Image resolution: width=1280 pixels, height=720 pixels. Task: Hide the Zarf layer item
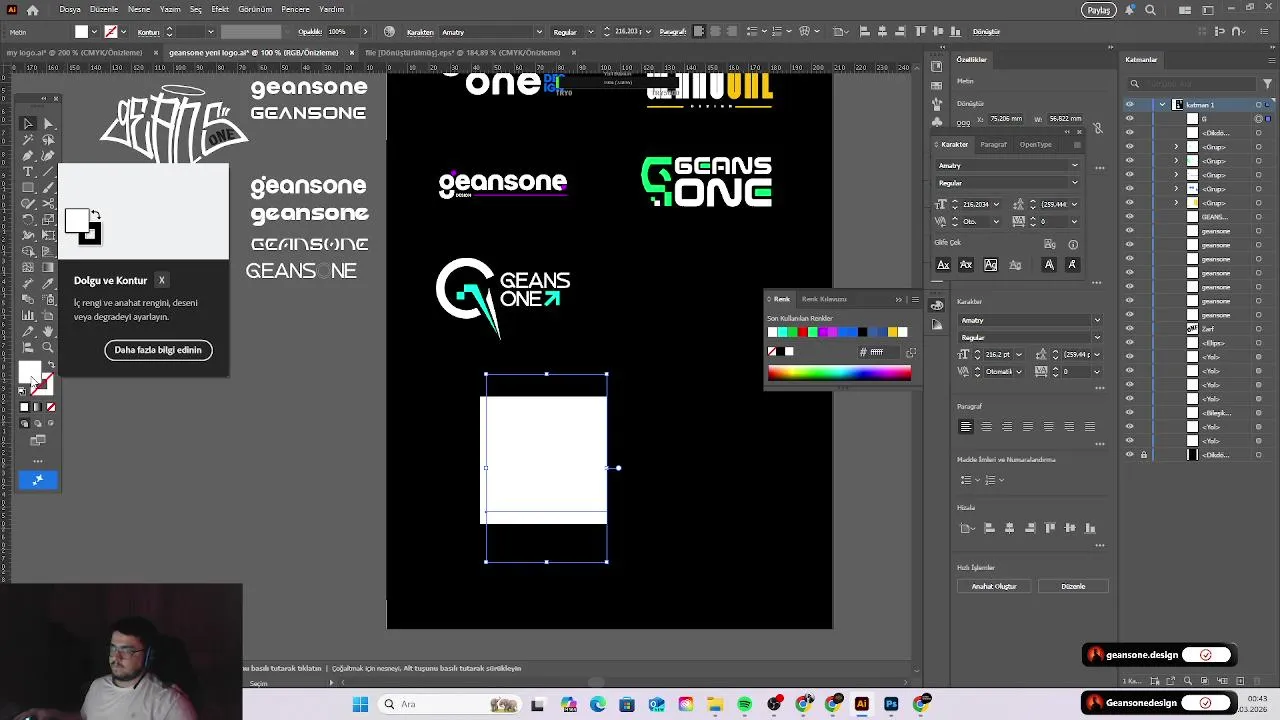[1130, 329]
